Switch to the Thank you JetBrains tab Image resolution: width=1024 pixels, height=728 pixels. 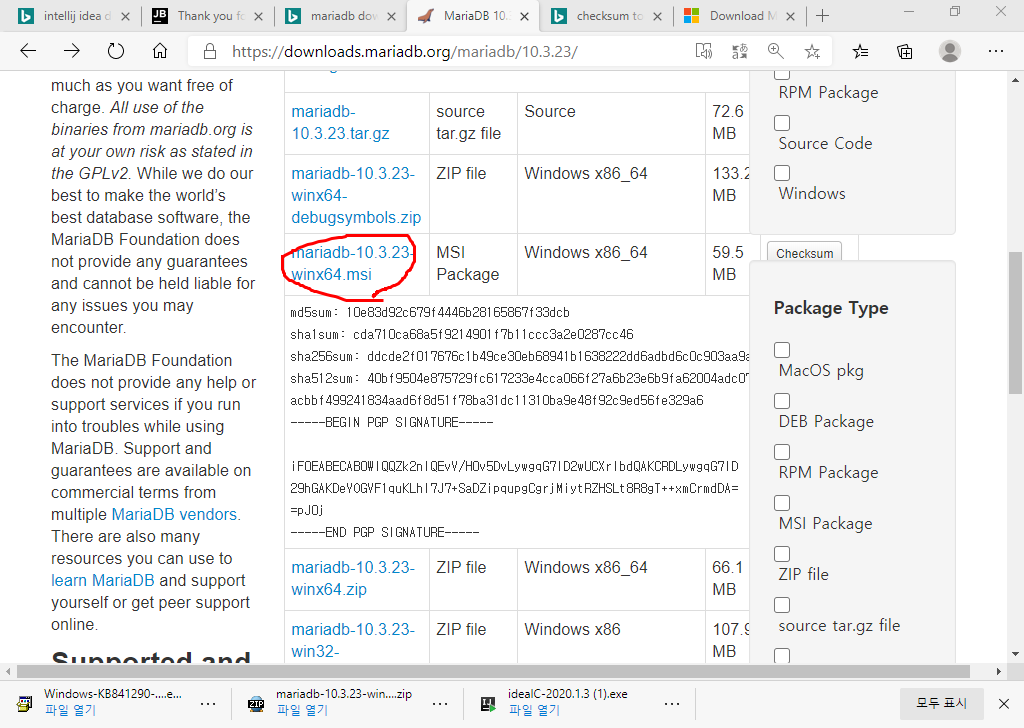[x=206, y=16]
